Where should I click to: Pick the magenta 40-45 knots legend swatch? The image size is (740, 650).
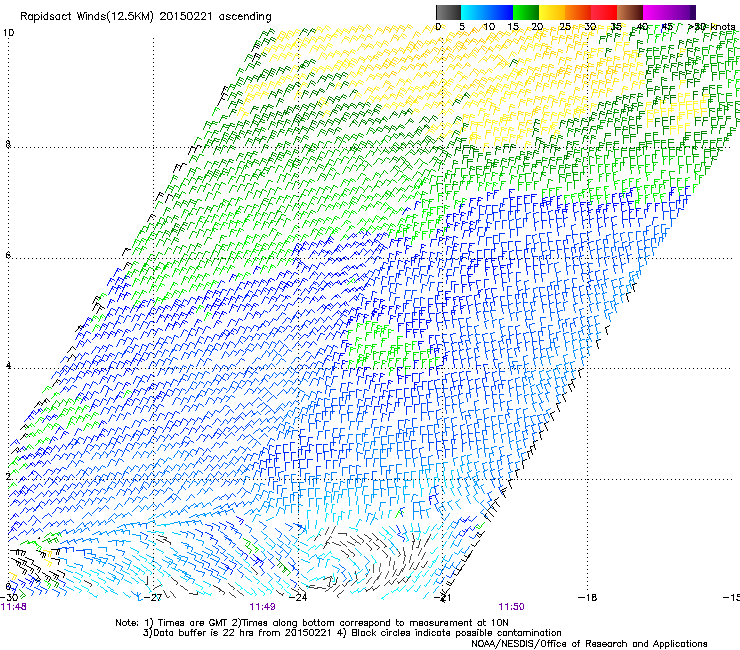(656, 12)
